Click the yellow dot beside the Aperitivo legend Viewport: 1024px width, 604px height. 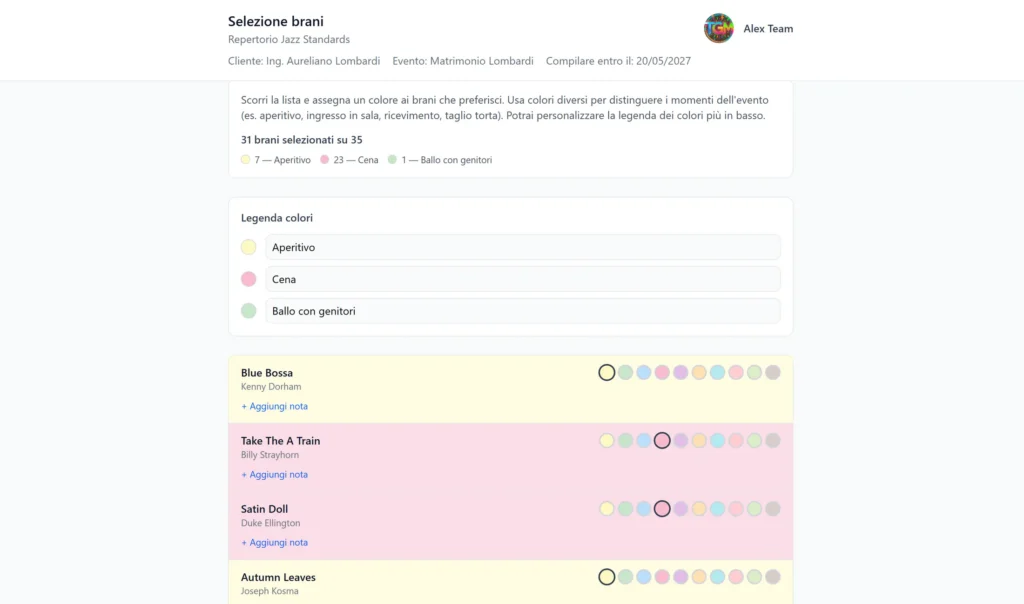pyautogui.click(x=248, y=247)
